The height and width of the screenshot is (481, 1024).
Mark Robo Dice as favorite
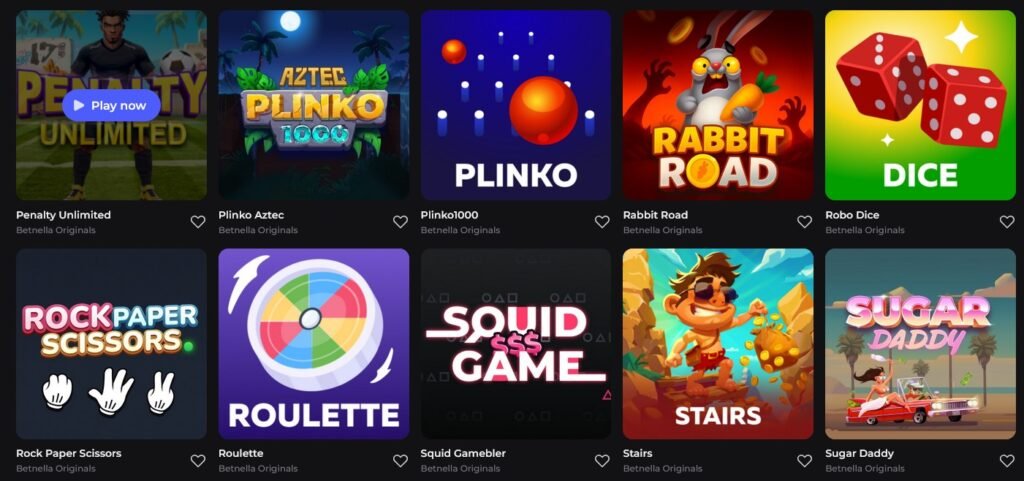coord(1007,222)
